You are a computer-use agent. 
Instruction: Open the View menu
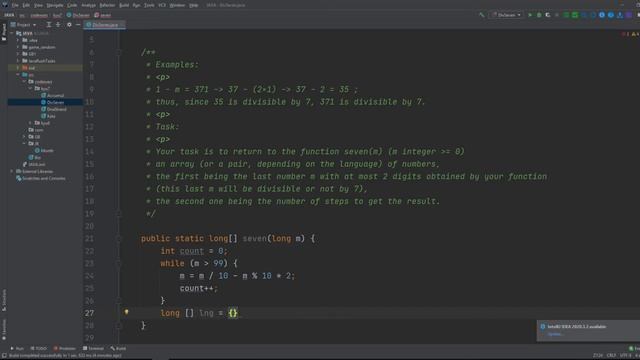pos(38,5)
